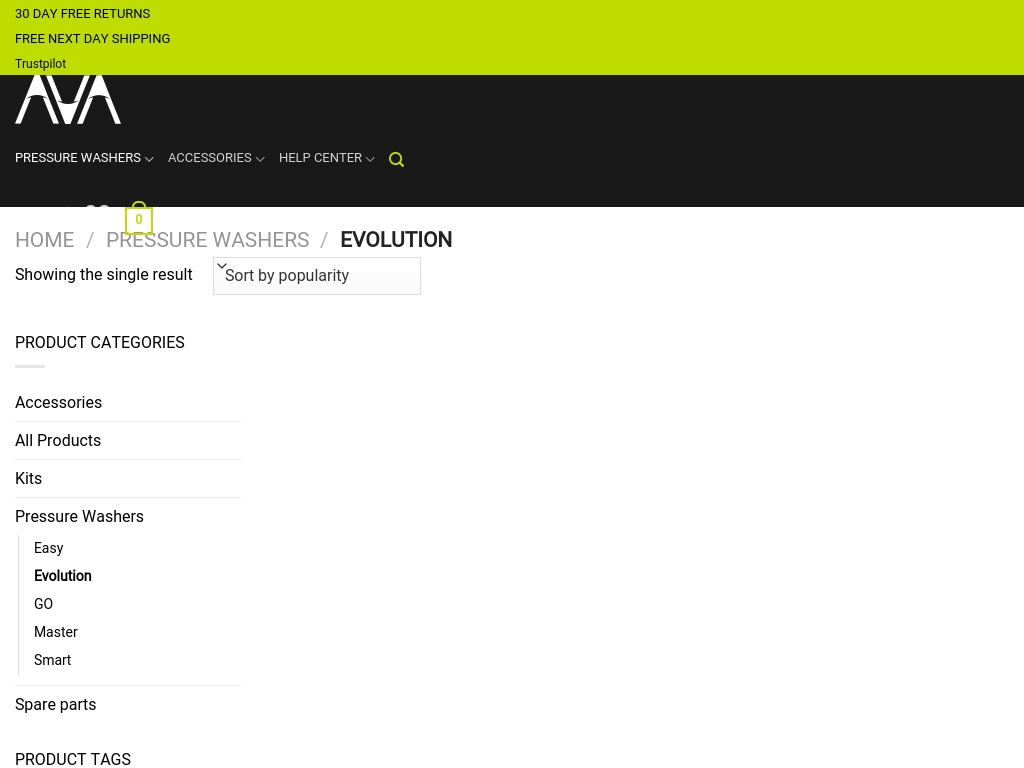The height and width of the screenshot is (768, 1024).
Task: Open the Sort by popularity dropdown
Action: click(316, 276)
